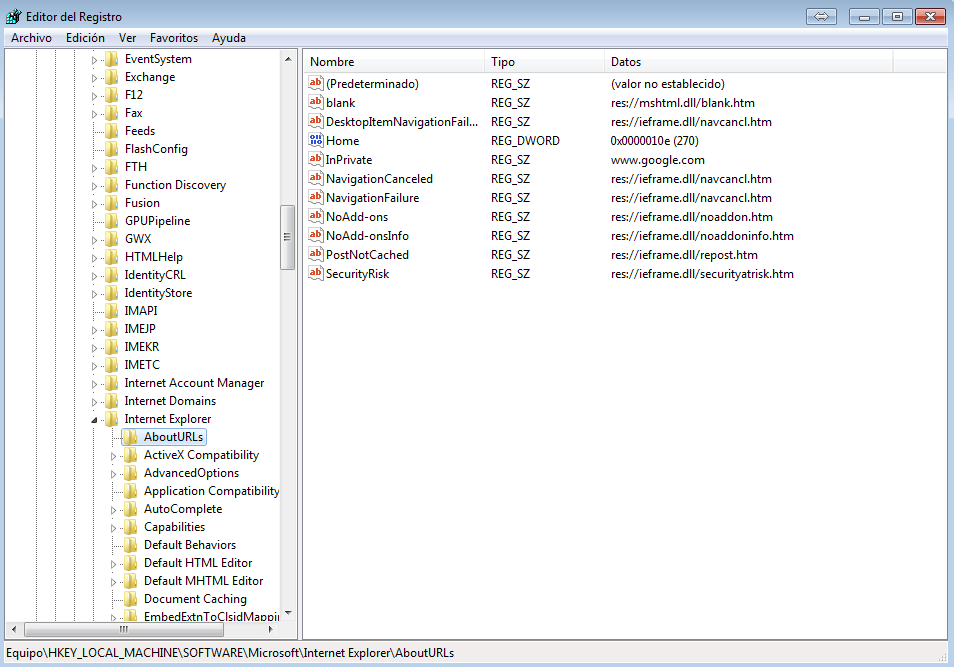This screenshot has width=954, height=667.
Task: Select the string icon of the blank value
Action: (315, 102)
